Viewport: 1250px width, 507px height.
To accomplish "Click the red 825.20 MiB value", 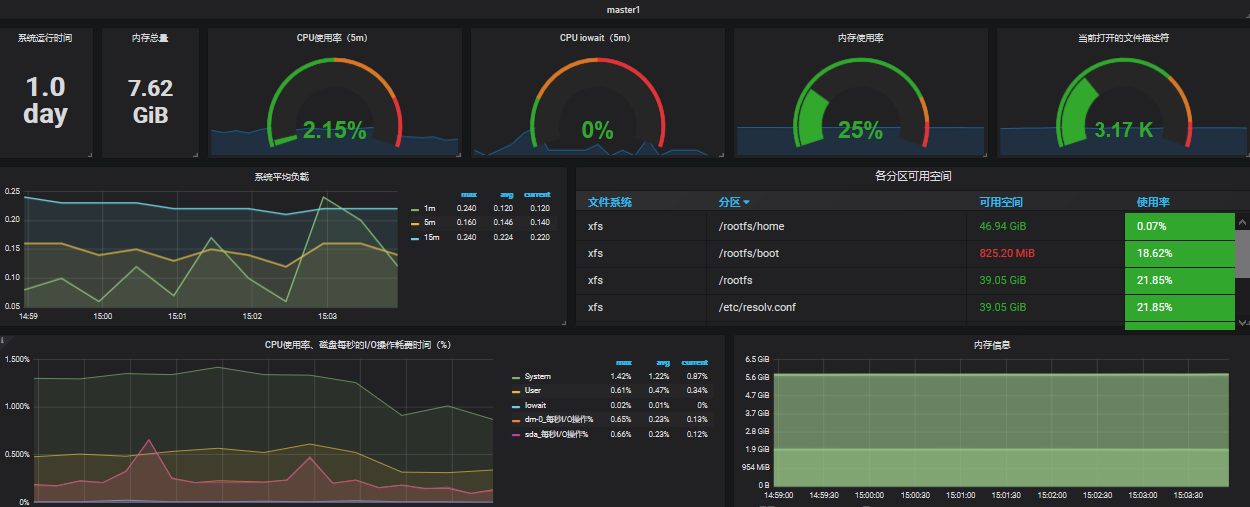I will pos(1007,253).
